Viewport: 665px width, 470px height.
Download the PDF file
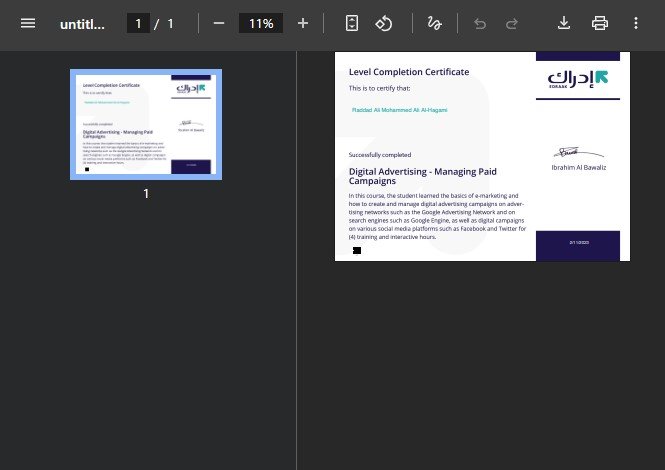(564, 23)
